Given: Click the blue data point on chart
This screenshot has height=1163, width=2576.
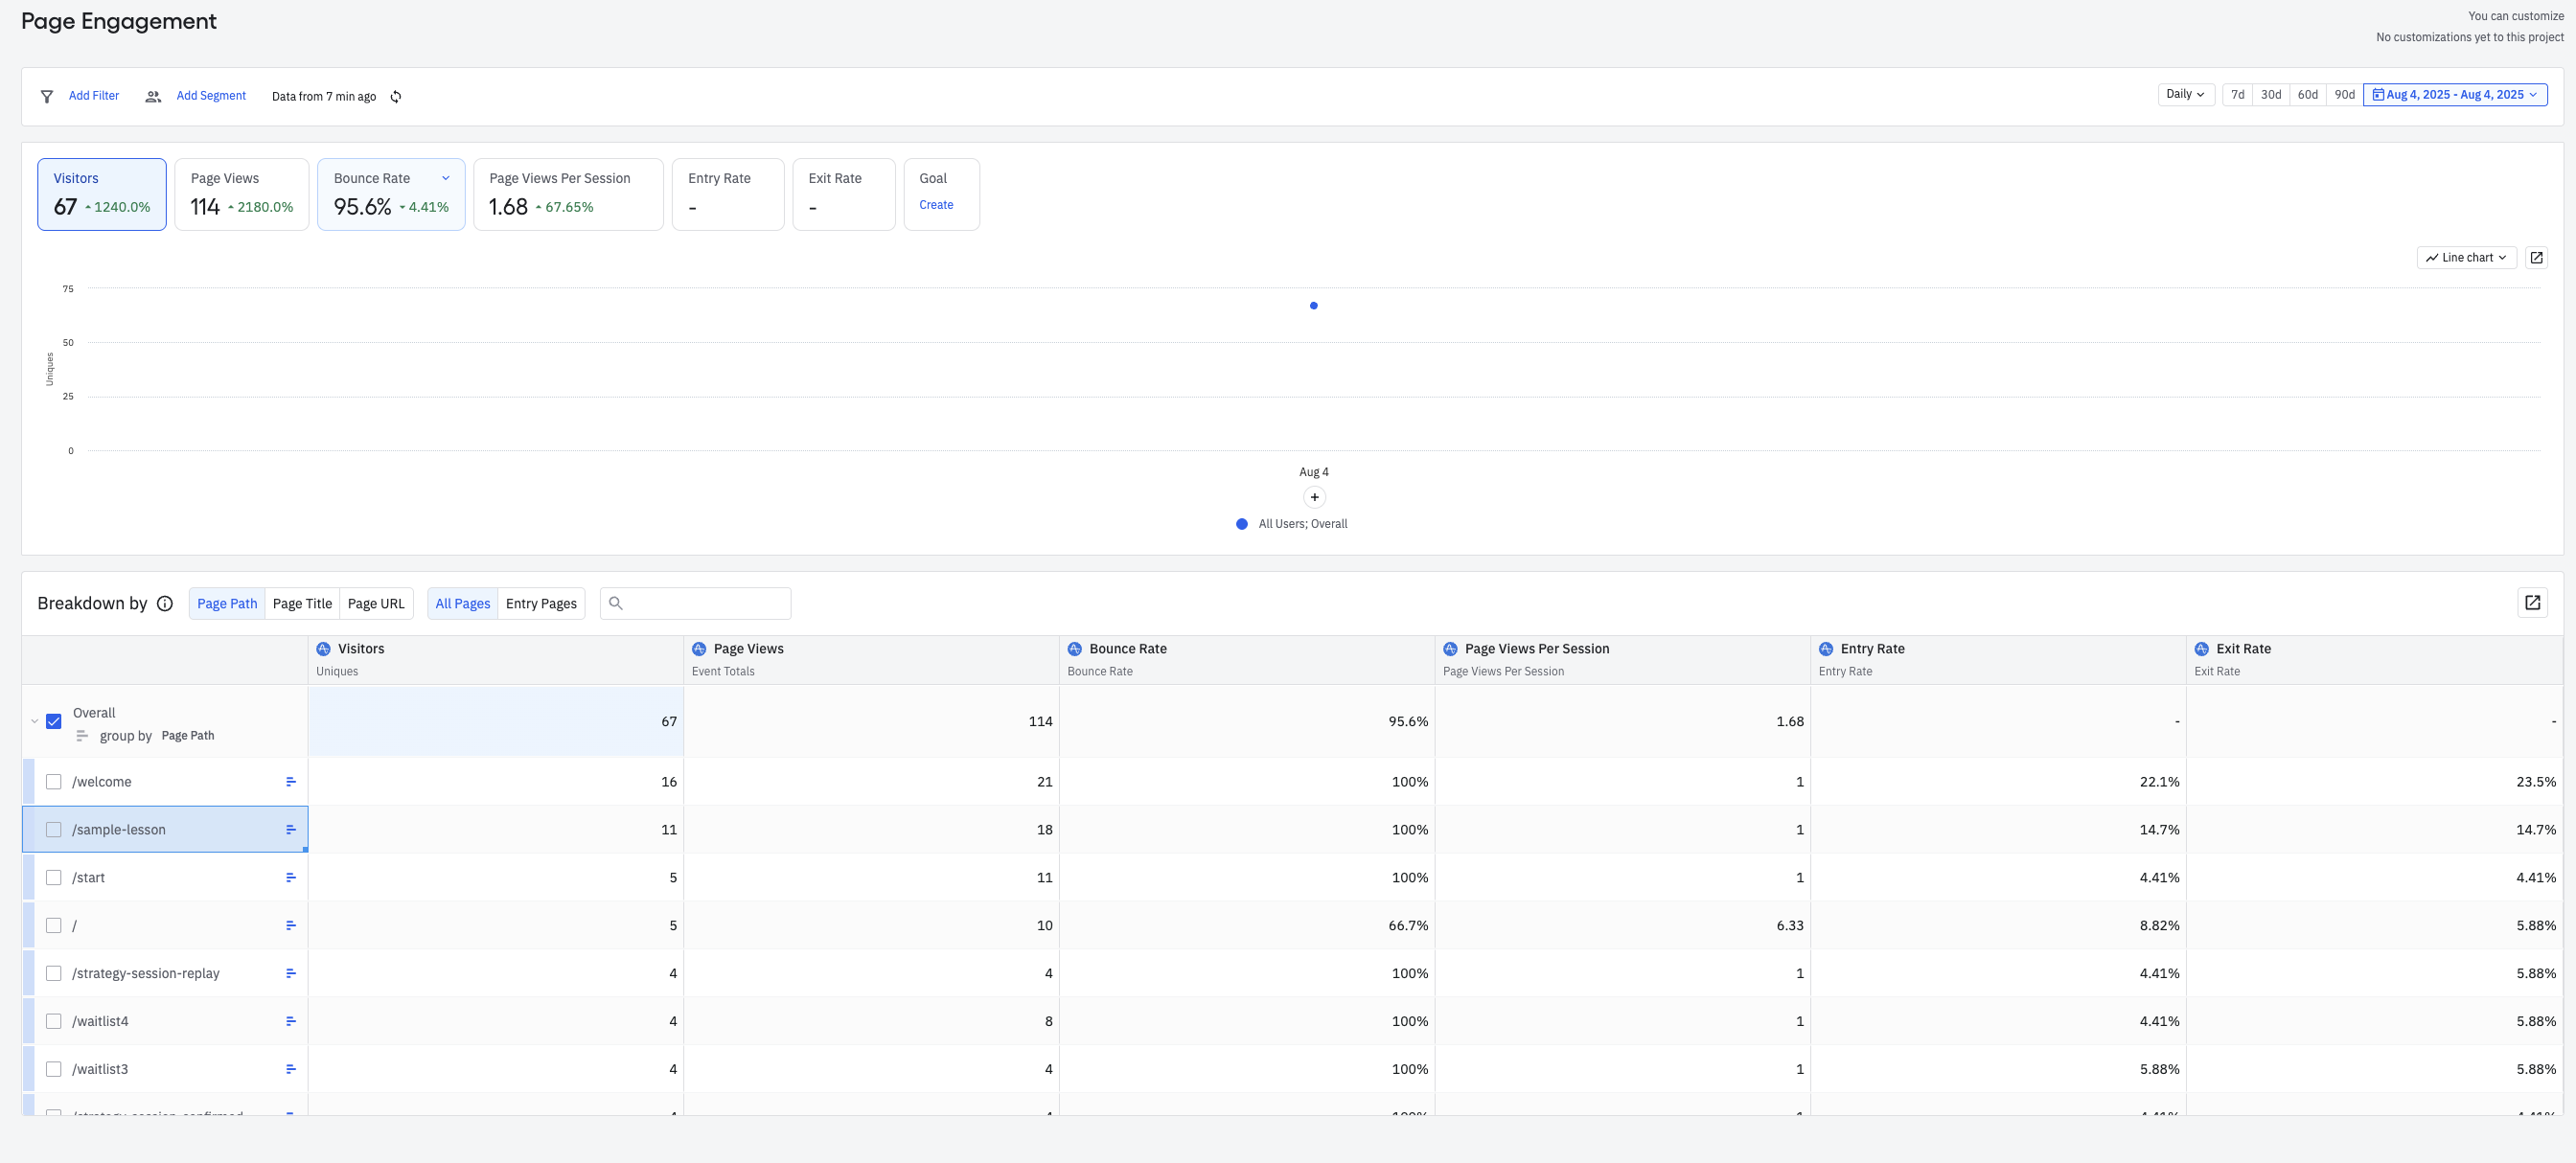Looking at the screenshot, I should [1314, 306].
